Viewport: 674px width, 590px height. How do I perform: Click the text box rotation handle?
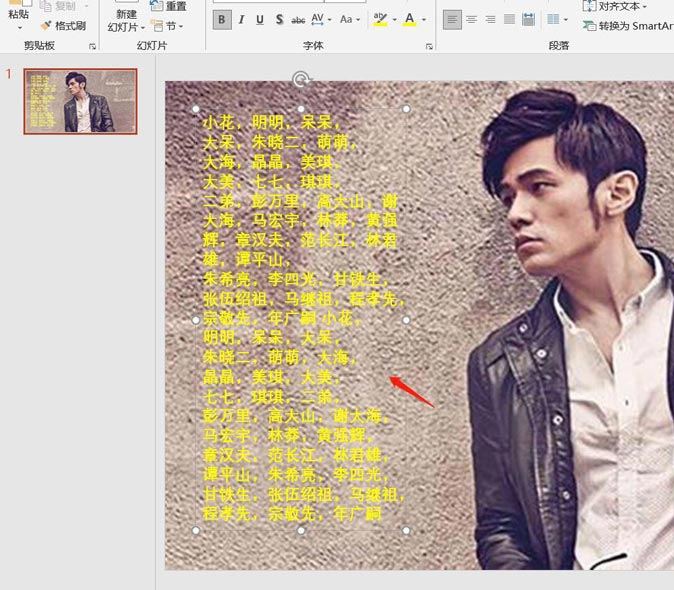click(301, 79)
